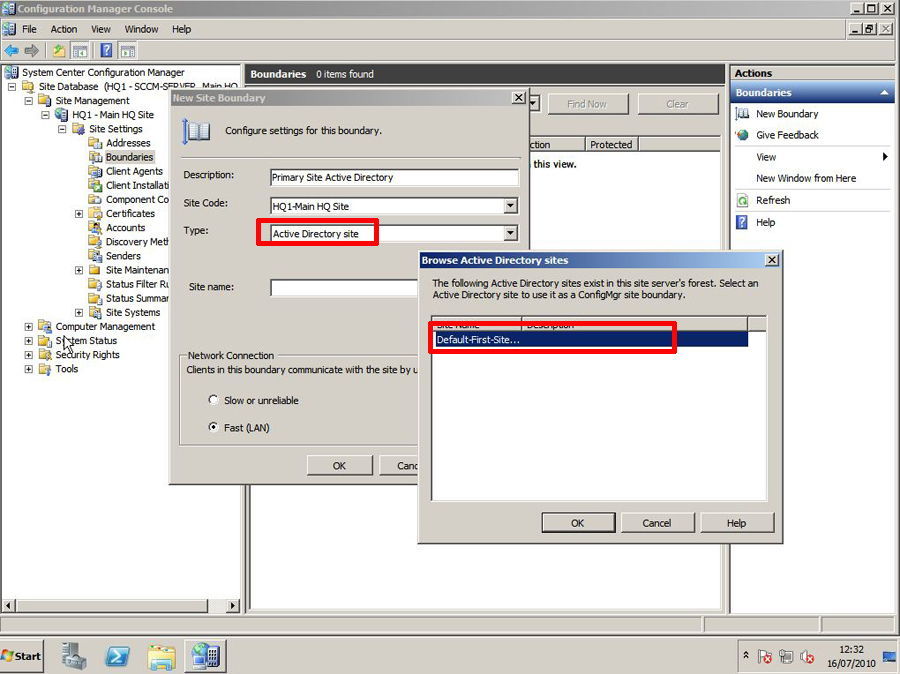Close the Browse Active Directory sites dialog
900x674 pixels.
click(772, 260)
